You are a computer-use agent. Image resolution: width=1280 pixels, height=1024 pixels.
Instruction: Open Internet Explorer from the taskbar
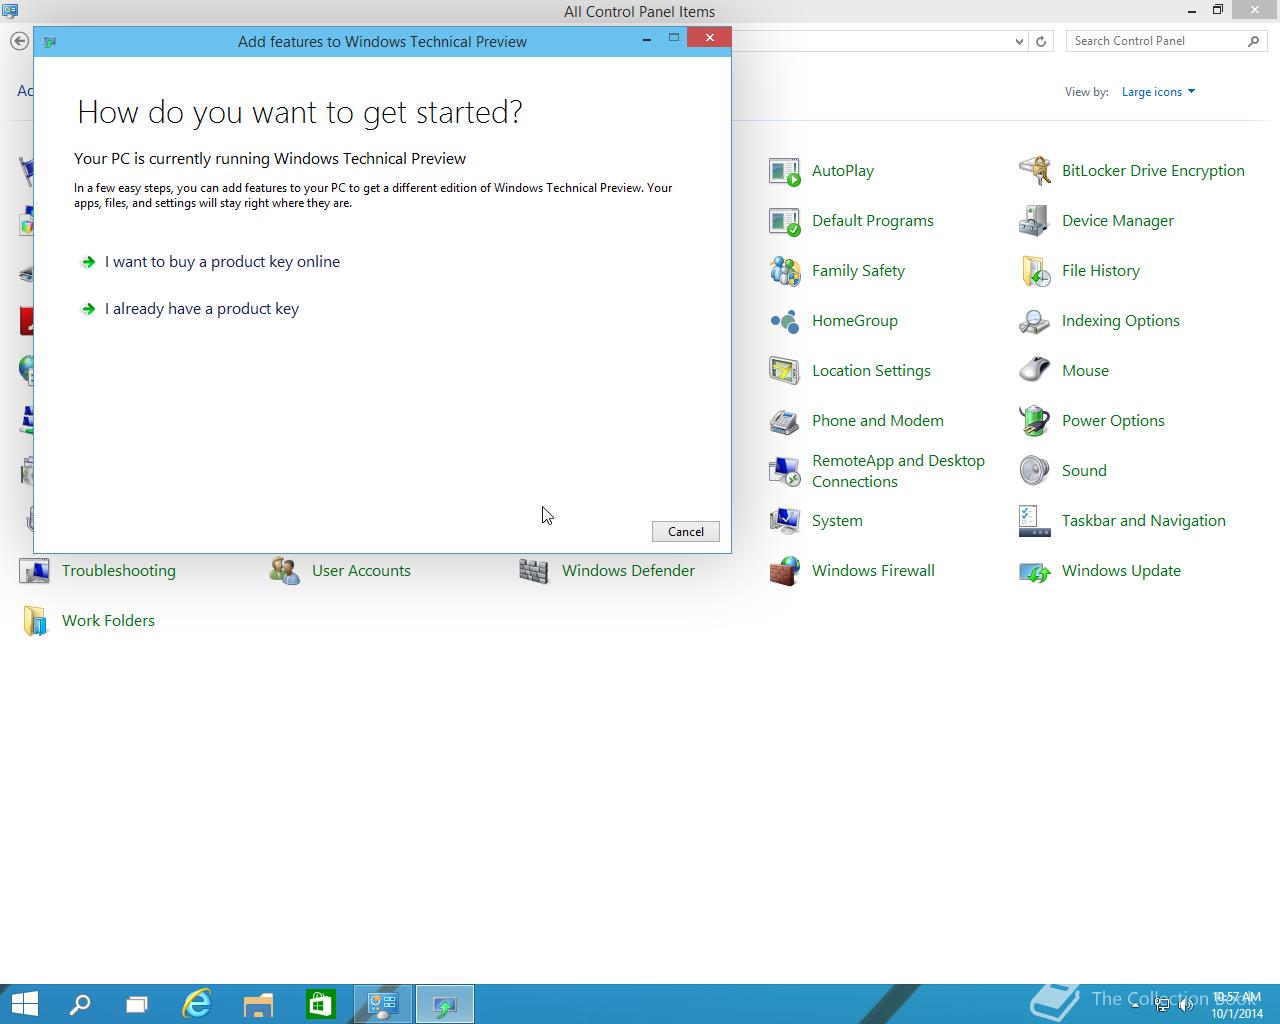(x=197, y=1004)
